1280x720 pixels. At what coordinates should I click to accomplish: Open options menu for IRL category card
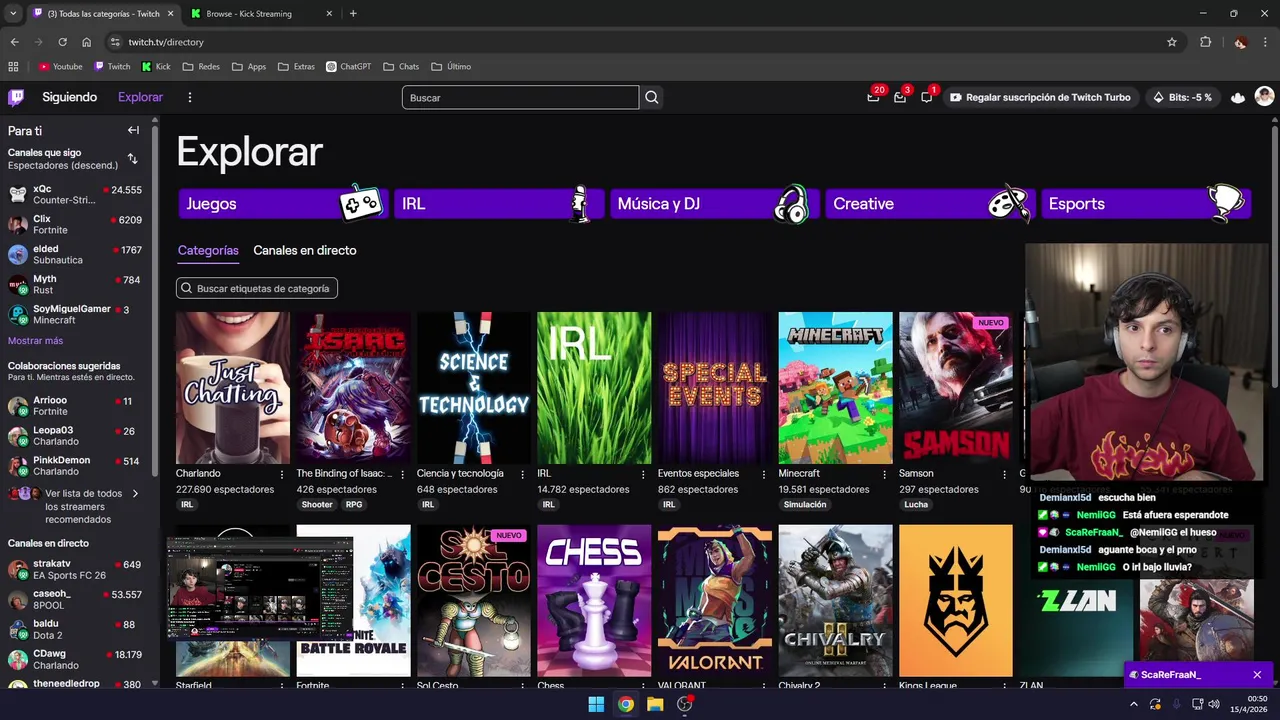(x=643, y=474)
